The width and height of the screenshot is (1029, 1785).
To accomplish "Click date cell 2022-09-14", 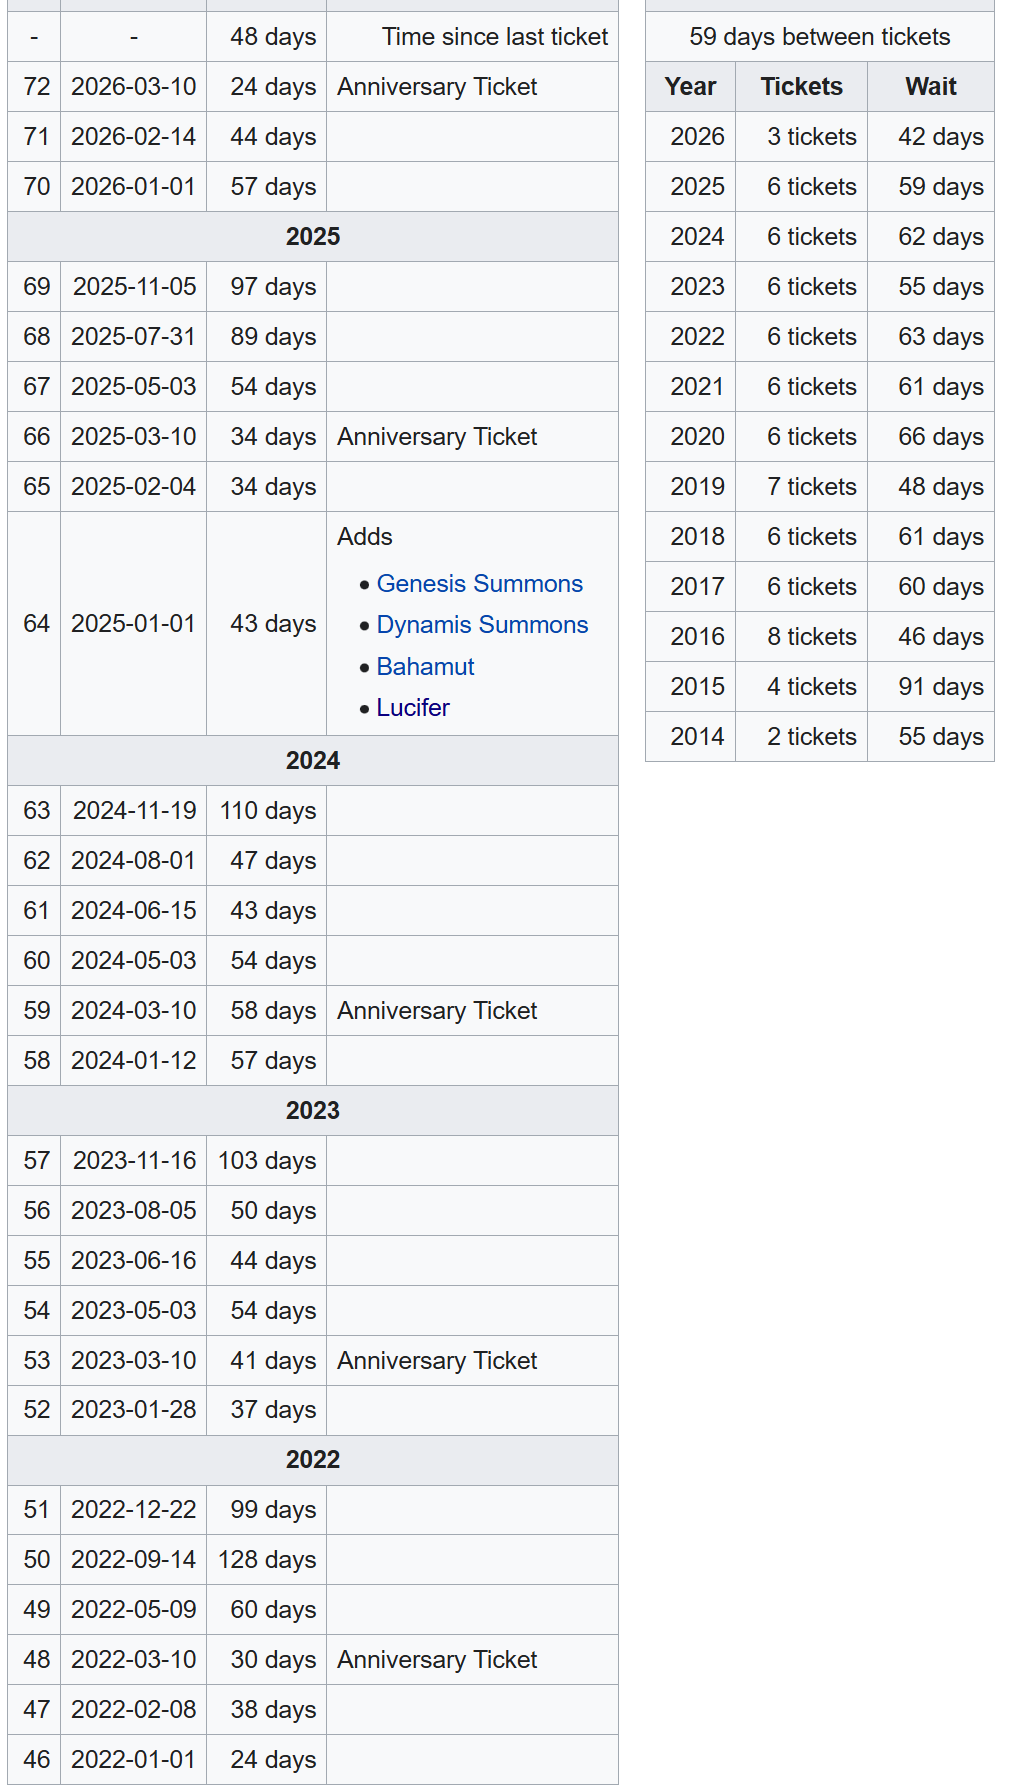I will 133,1560.
